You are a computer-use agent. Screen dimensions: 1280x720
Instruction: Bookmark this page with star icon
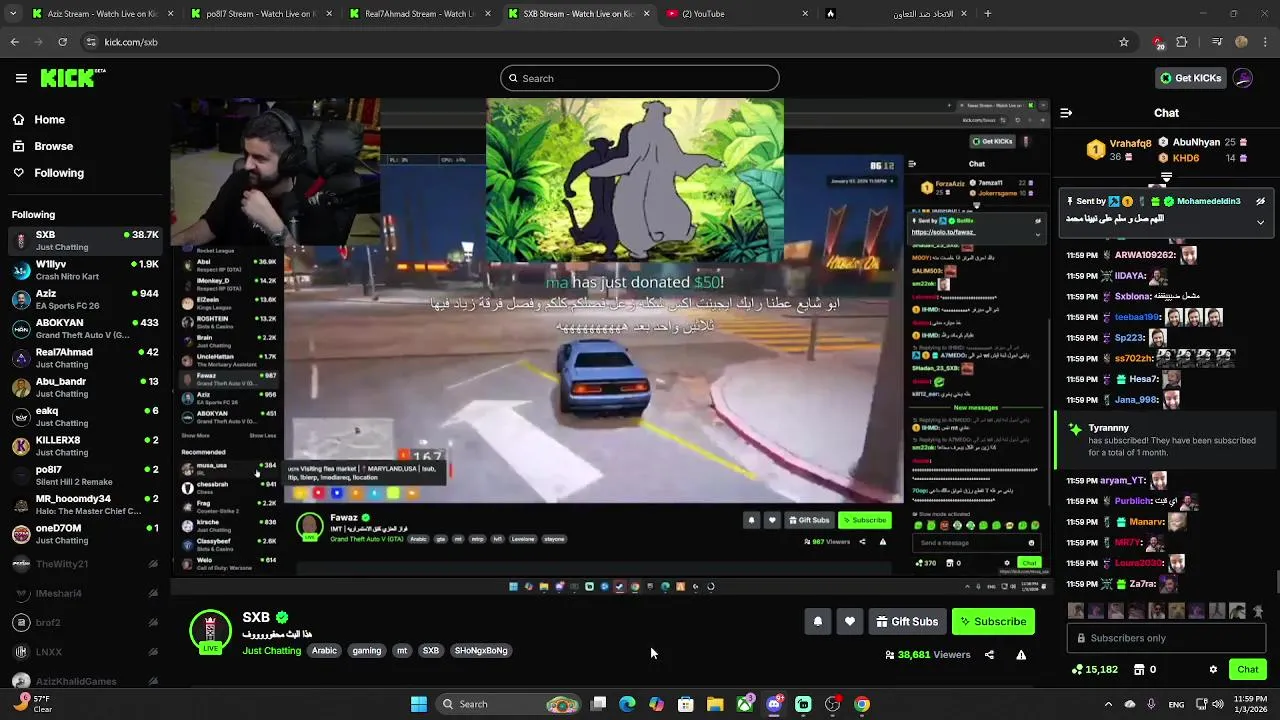click(1124, 42)
